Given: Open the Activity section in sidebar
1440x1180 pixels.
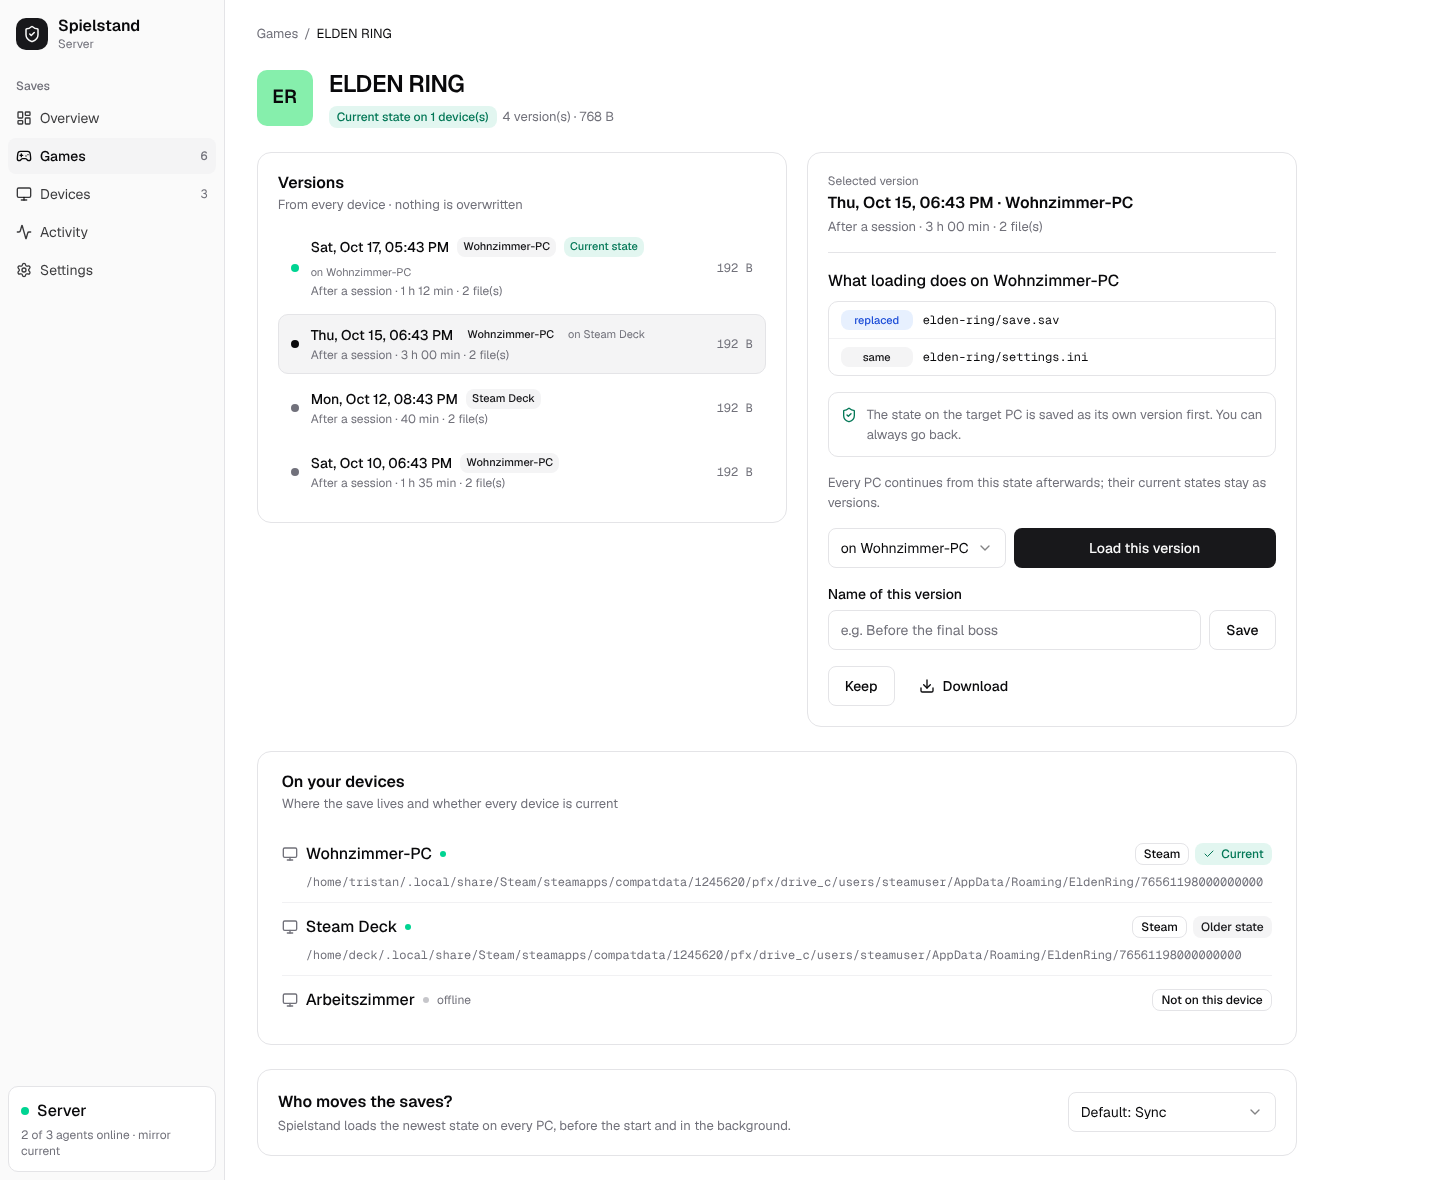Looking at the screenshot, I should [112, 232].
